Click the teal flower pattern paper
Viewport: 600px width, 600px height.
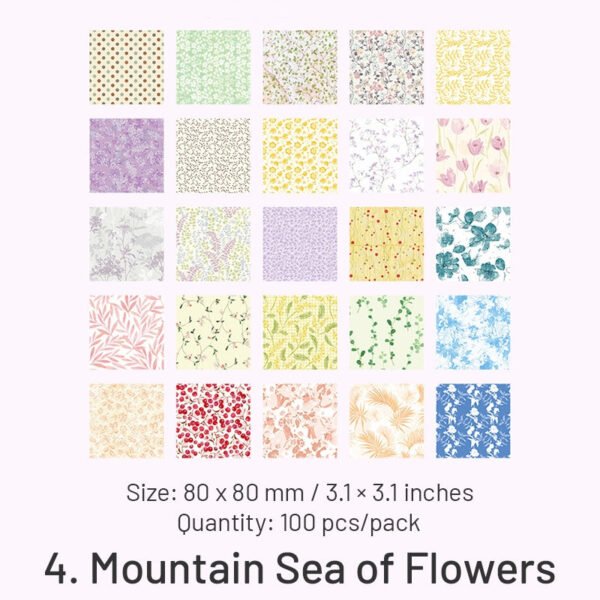[x=473, y=244]
